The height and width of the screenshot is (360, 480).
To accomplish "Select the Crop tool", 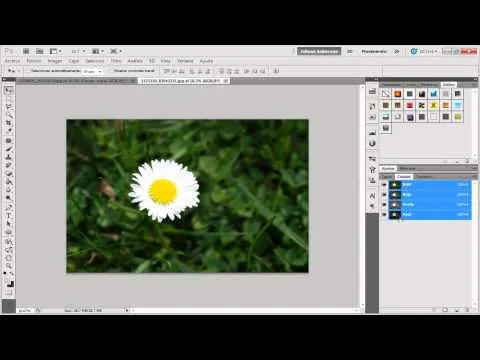I will pyautogui.click(x=9, y=123).
